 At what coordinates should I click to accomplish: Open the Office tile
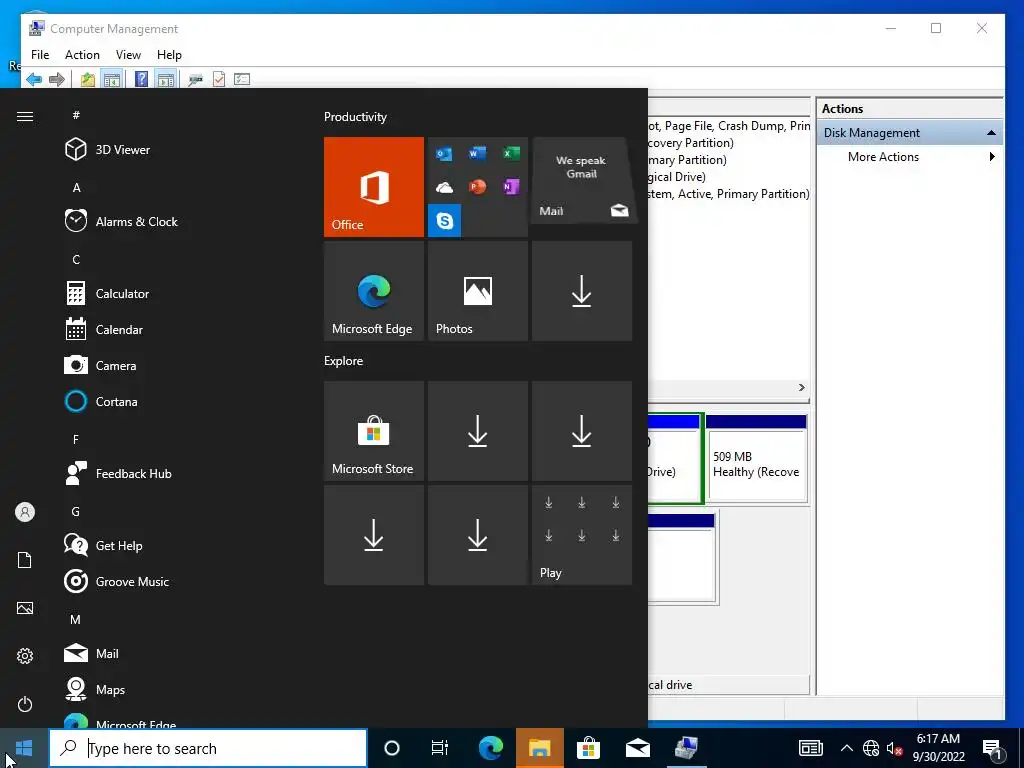[x=374, y=187]
